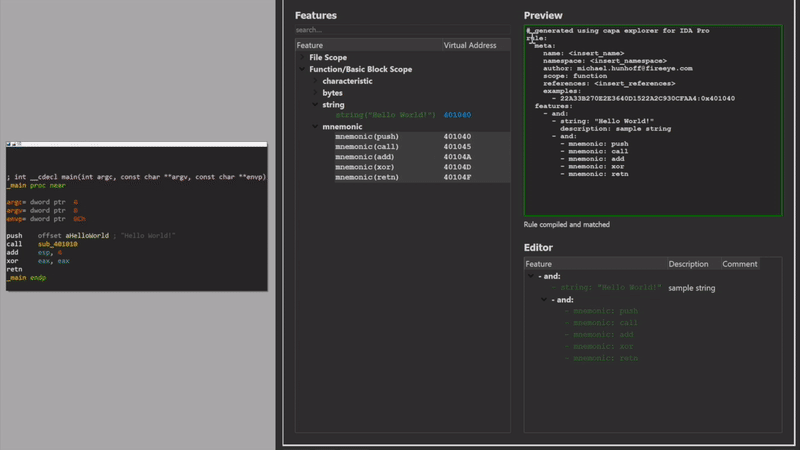Click the Rule compiled and matched status

click(x=566, y=224)
